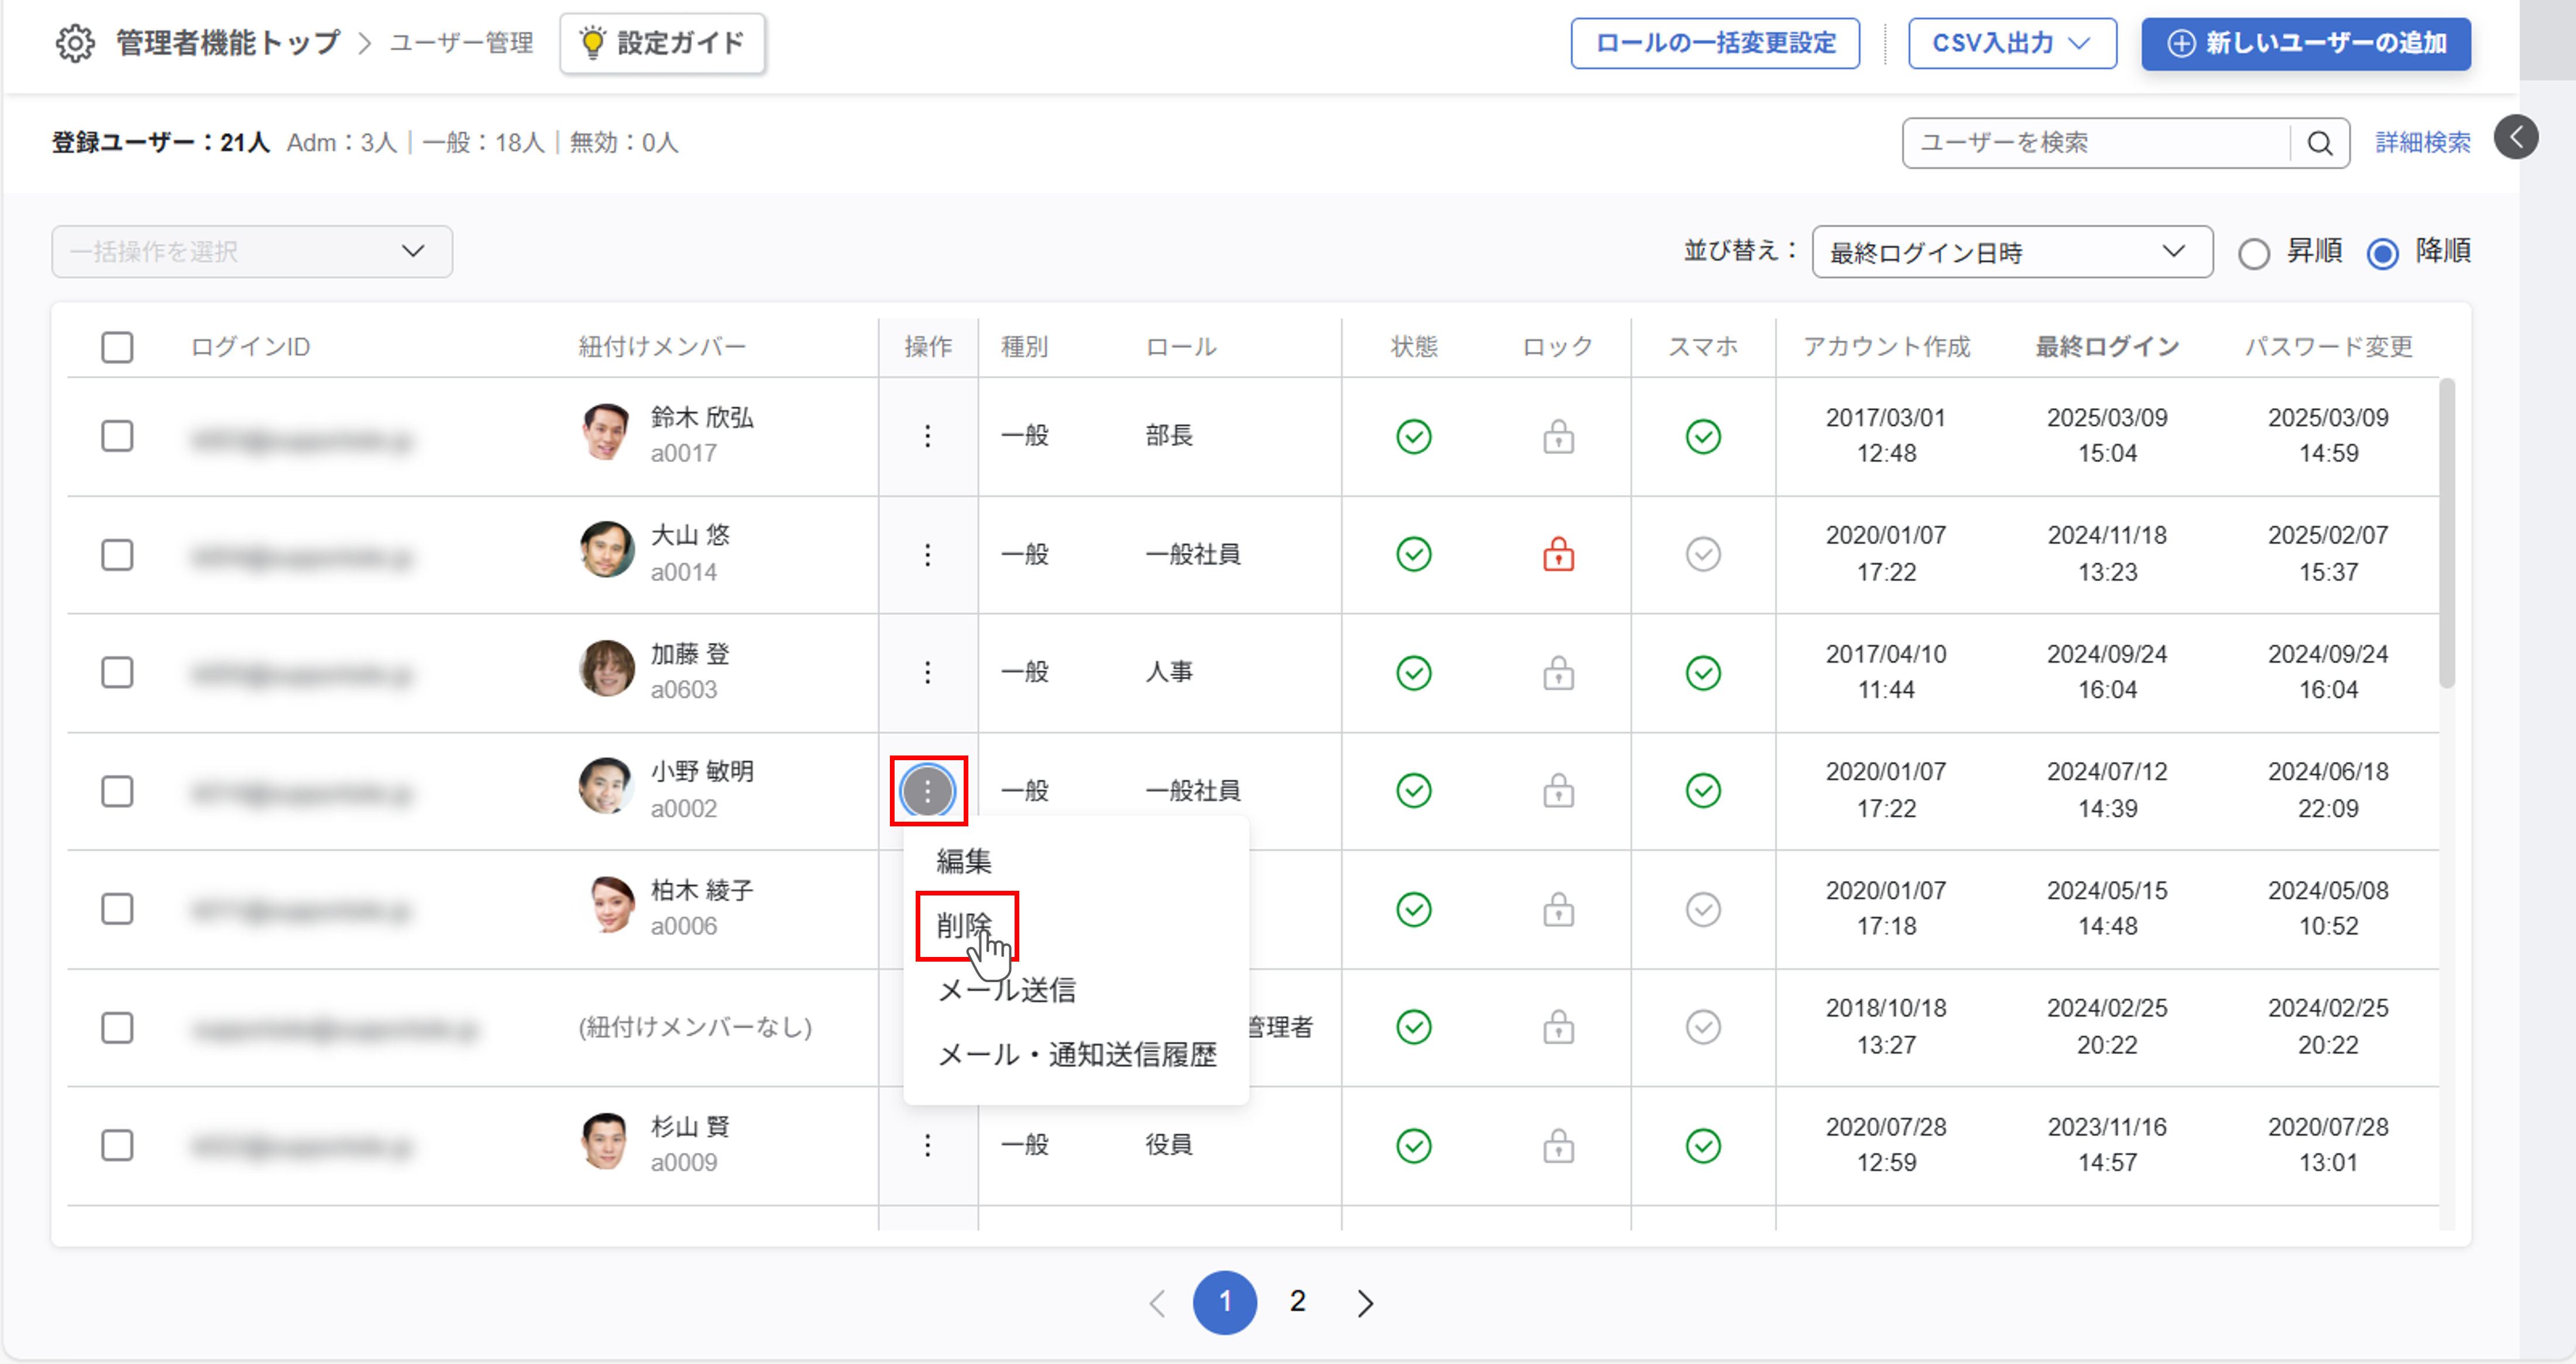Screen dimensions: 2576x1364
Task: Select メール送信 in the context menu
Action: [1006, 990]
